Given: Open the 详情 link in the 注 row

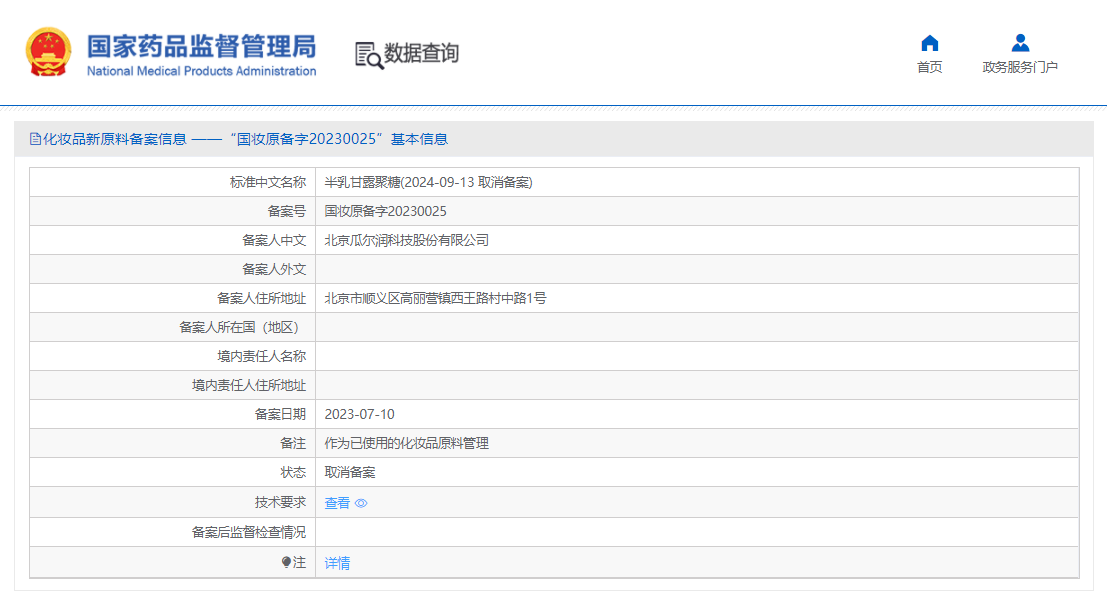Looking at the screenshot, I should 337,563.
